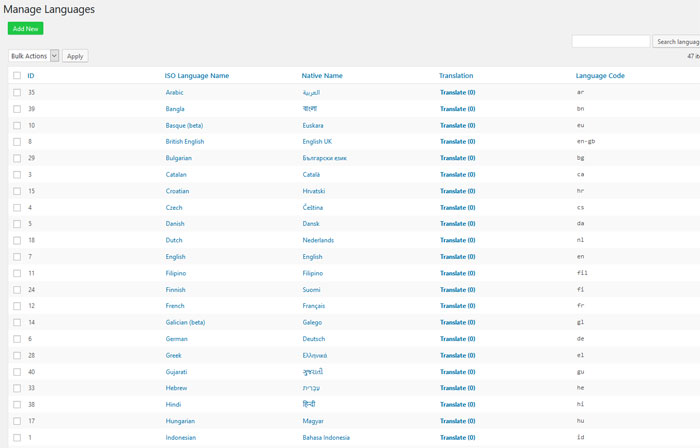Click the native name Suomi

(311, 290)
